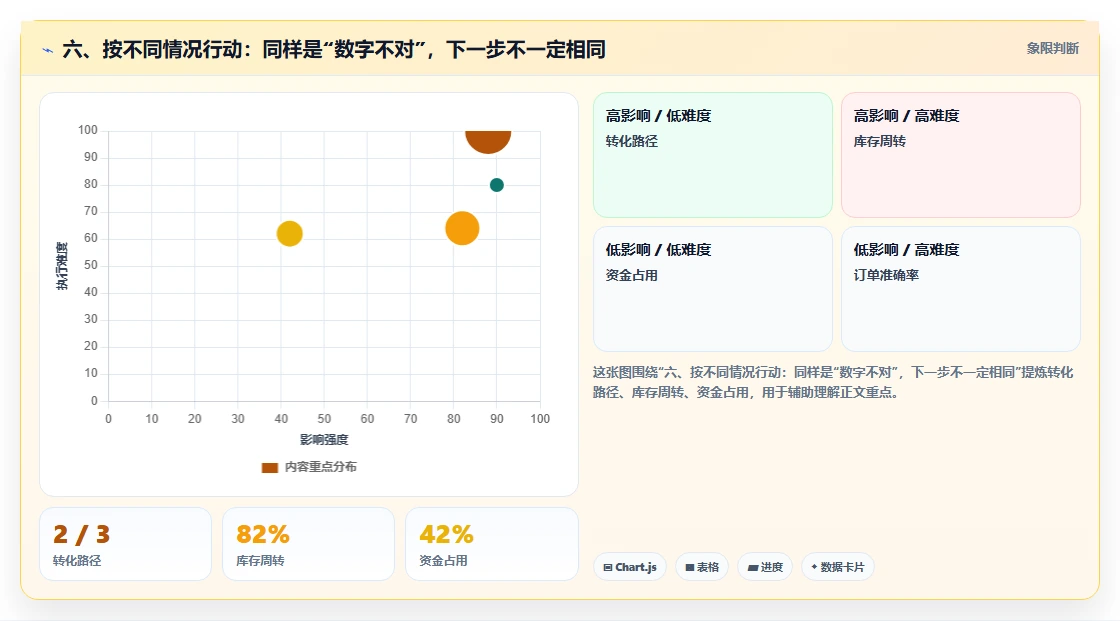Image resolution: width=1120 pixels, height=621 pixels.
Task: Click the 执行难度 y-axis title
Action: click(62, 266)
